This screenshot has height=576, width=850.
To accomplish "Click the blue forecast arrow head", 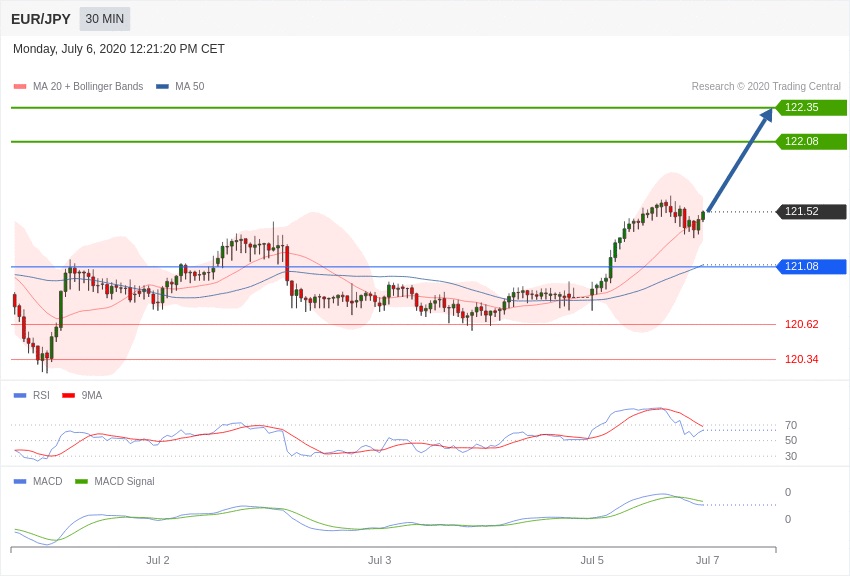I will (766, 116).
